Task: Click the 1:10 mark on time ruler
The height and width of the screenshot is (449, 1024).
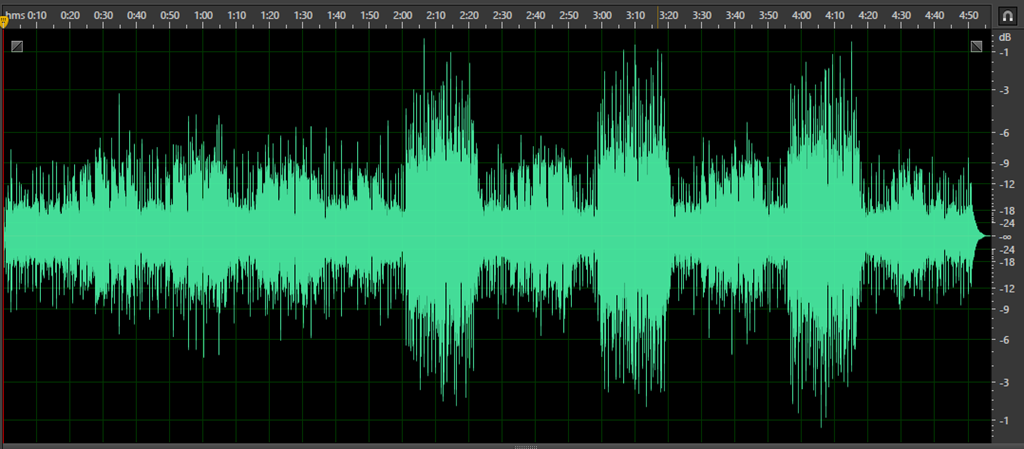Action: [237, 14]
